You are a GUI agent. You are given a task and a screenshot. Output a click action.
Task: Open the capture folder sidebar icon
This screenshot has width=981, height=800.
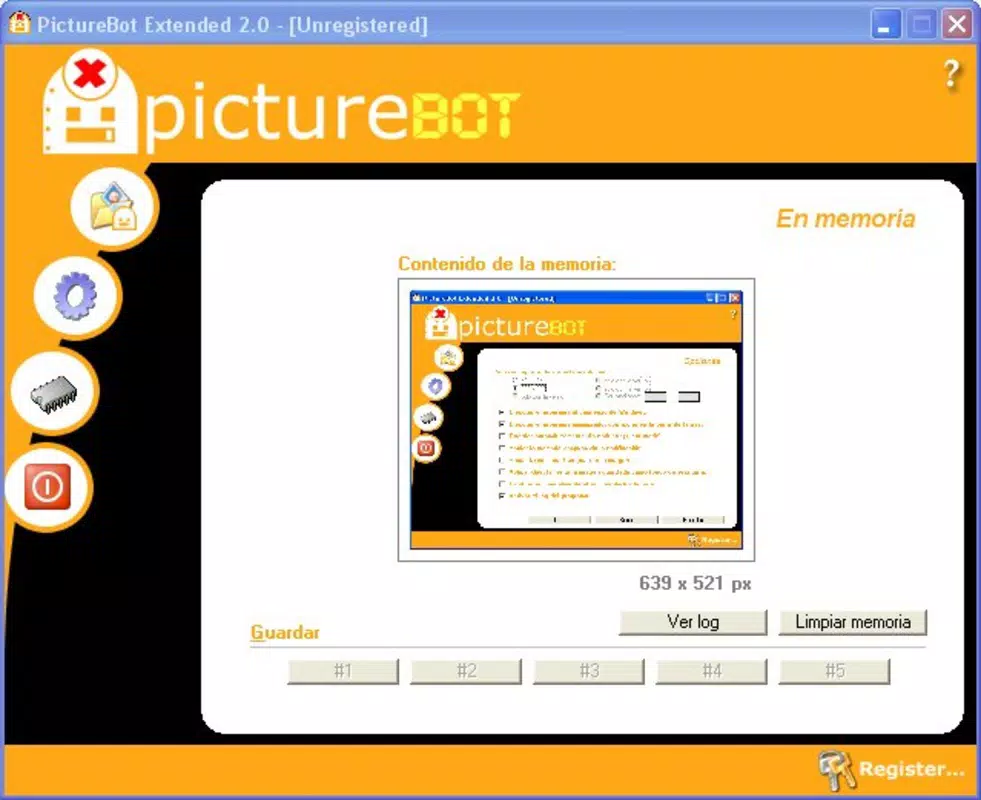click(113, 207)
